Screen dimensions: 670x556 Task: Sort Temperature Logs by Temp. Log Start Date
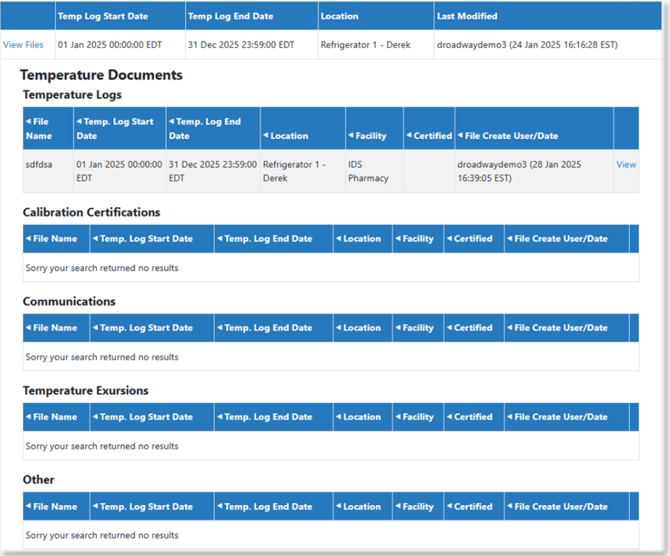[115, 129]
